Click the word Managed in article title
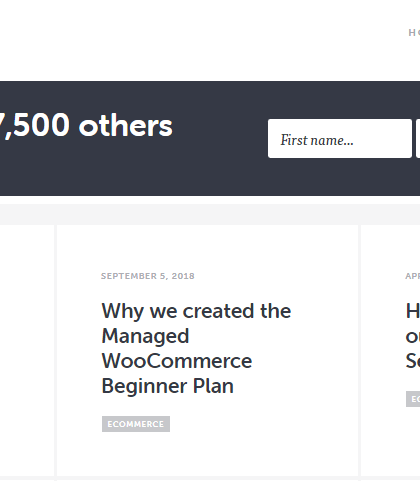420x481 pixels. pyautogui.click(x=145, y=337)
